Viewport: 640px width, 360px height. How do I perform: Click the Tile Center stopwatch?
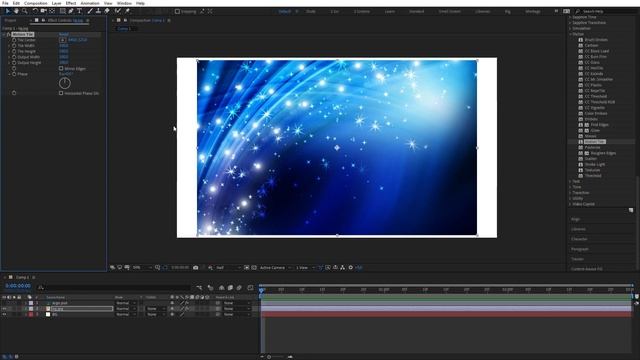[x=14, y=40]
